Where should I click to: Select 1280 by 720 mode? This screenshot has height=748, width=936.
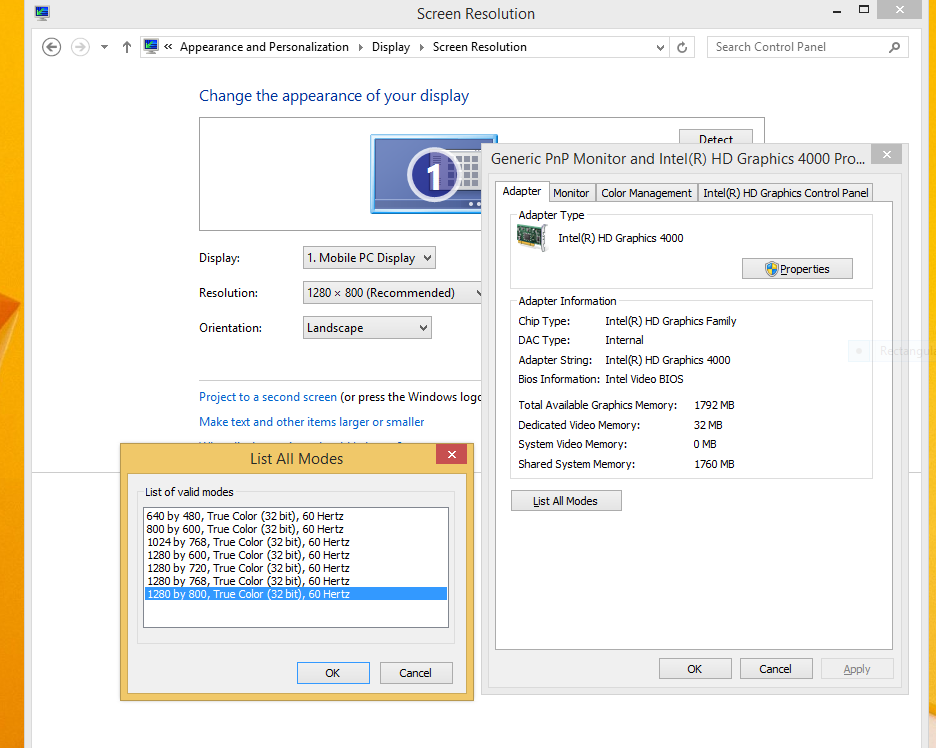pyautogui.click(x=295, y=568)
